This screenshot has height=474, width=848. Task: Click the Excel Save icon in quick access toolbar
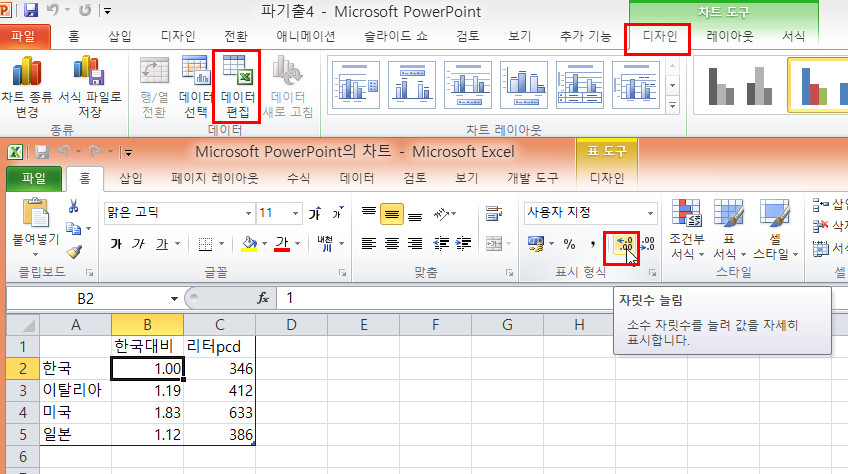(x=42, y=152)
